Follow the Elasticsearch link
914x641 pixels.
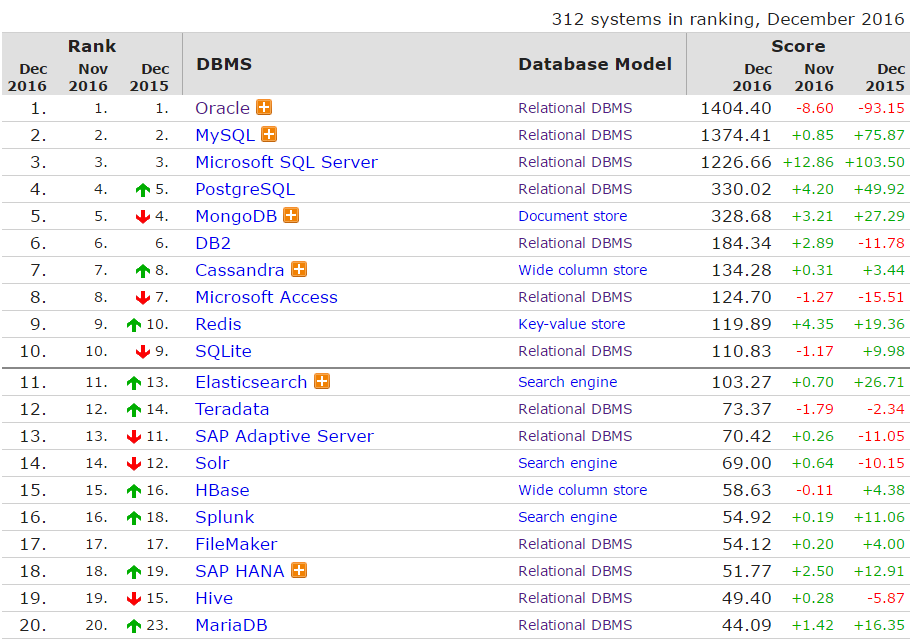(251, 382)
